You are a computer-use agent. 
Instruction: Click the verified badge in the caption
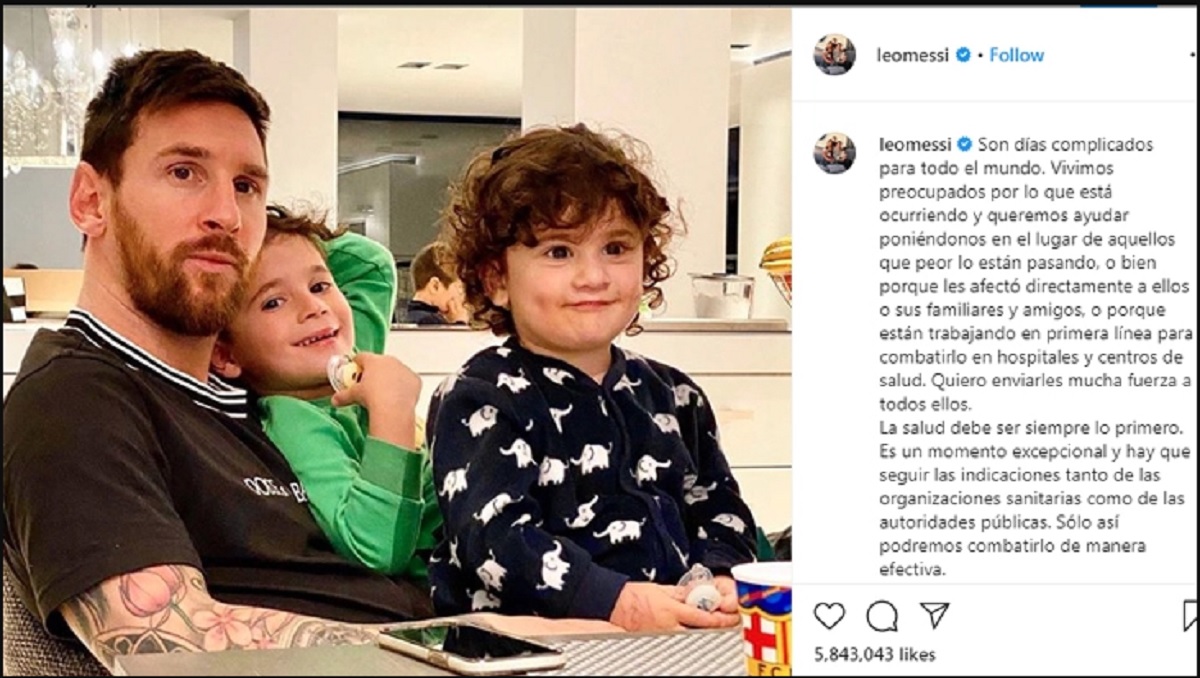pyautogui.click(x=964, y=144)
